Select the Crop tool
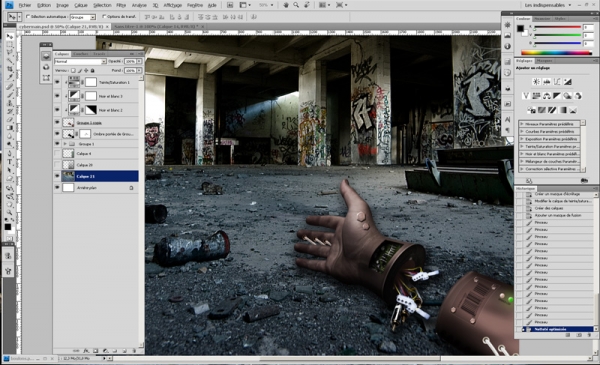The height and width of the screenshot is (365, 600). [x=10, y=69]
